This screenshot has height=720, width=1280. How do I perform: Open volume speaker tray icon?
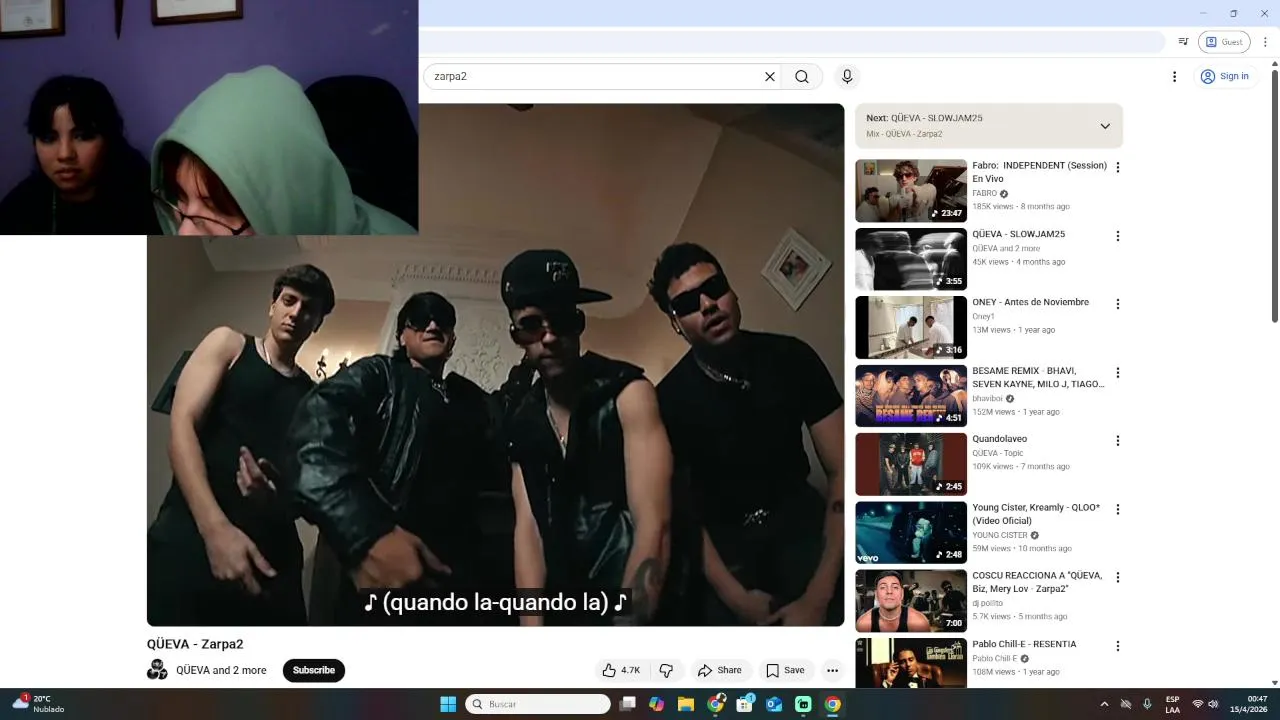1213,704
